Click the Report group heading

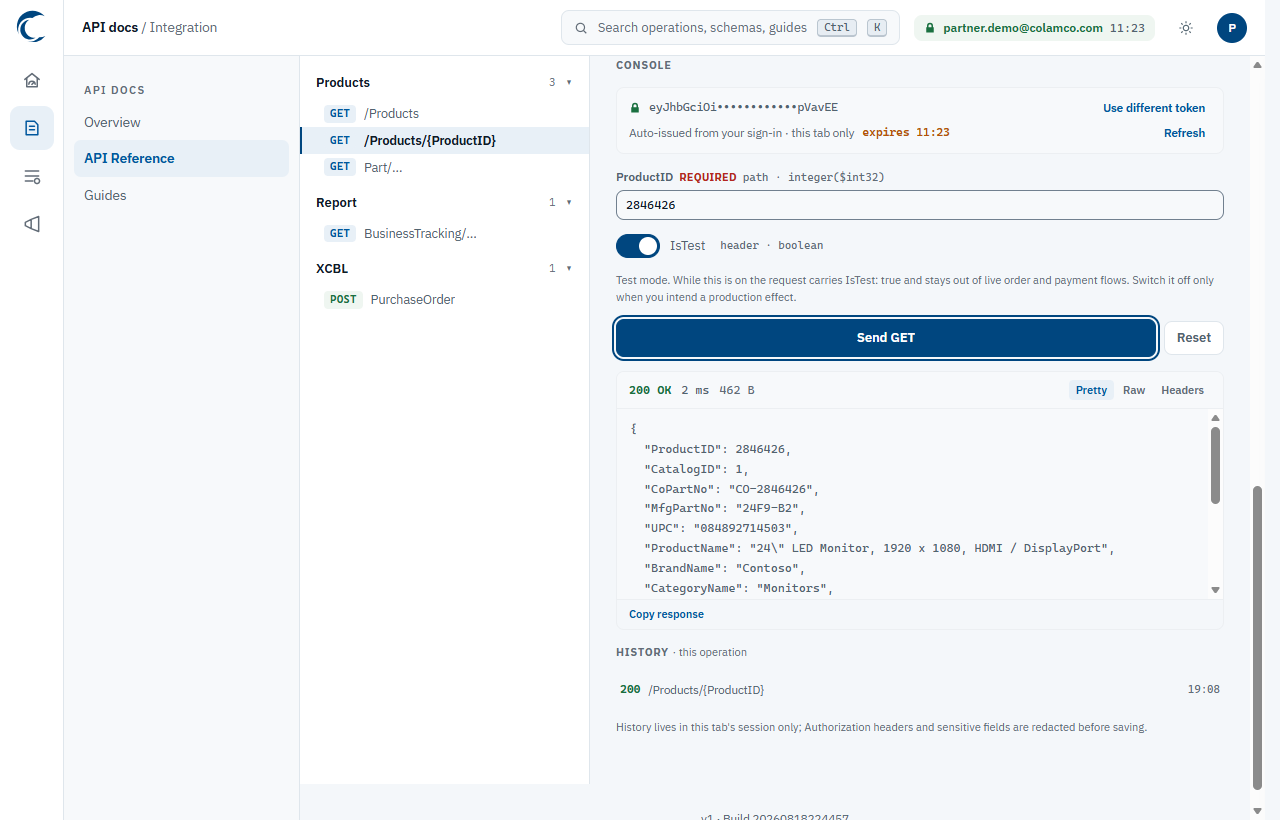click(336, 203)
